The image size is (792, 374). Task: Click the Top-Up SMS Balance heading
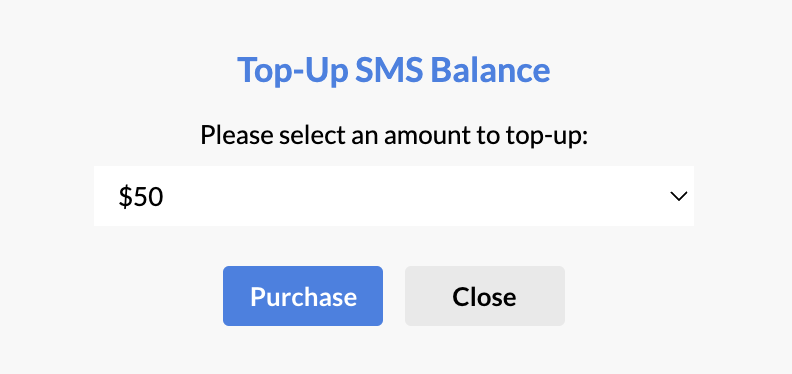(x=393, y=70)
